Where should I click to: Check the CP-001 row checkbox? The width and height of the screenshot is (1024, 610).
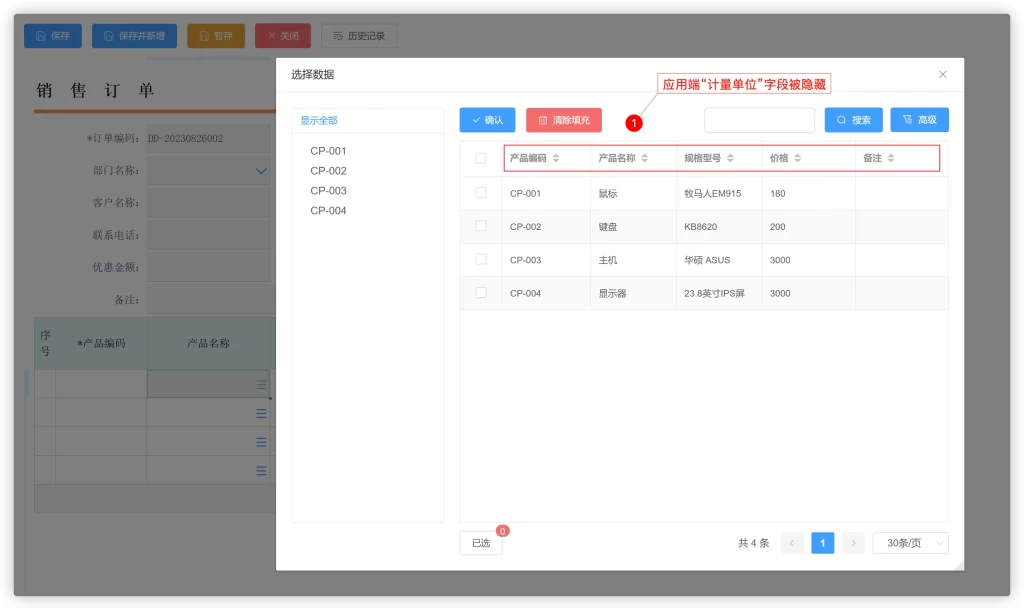point(481,193)
